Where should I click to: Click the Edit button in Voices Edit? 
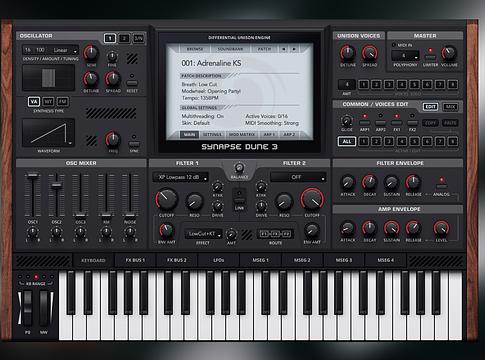click(x=430, y=107)
